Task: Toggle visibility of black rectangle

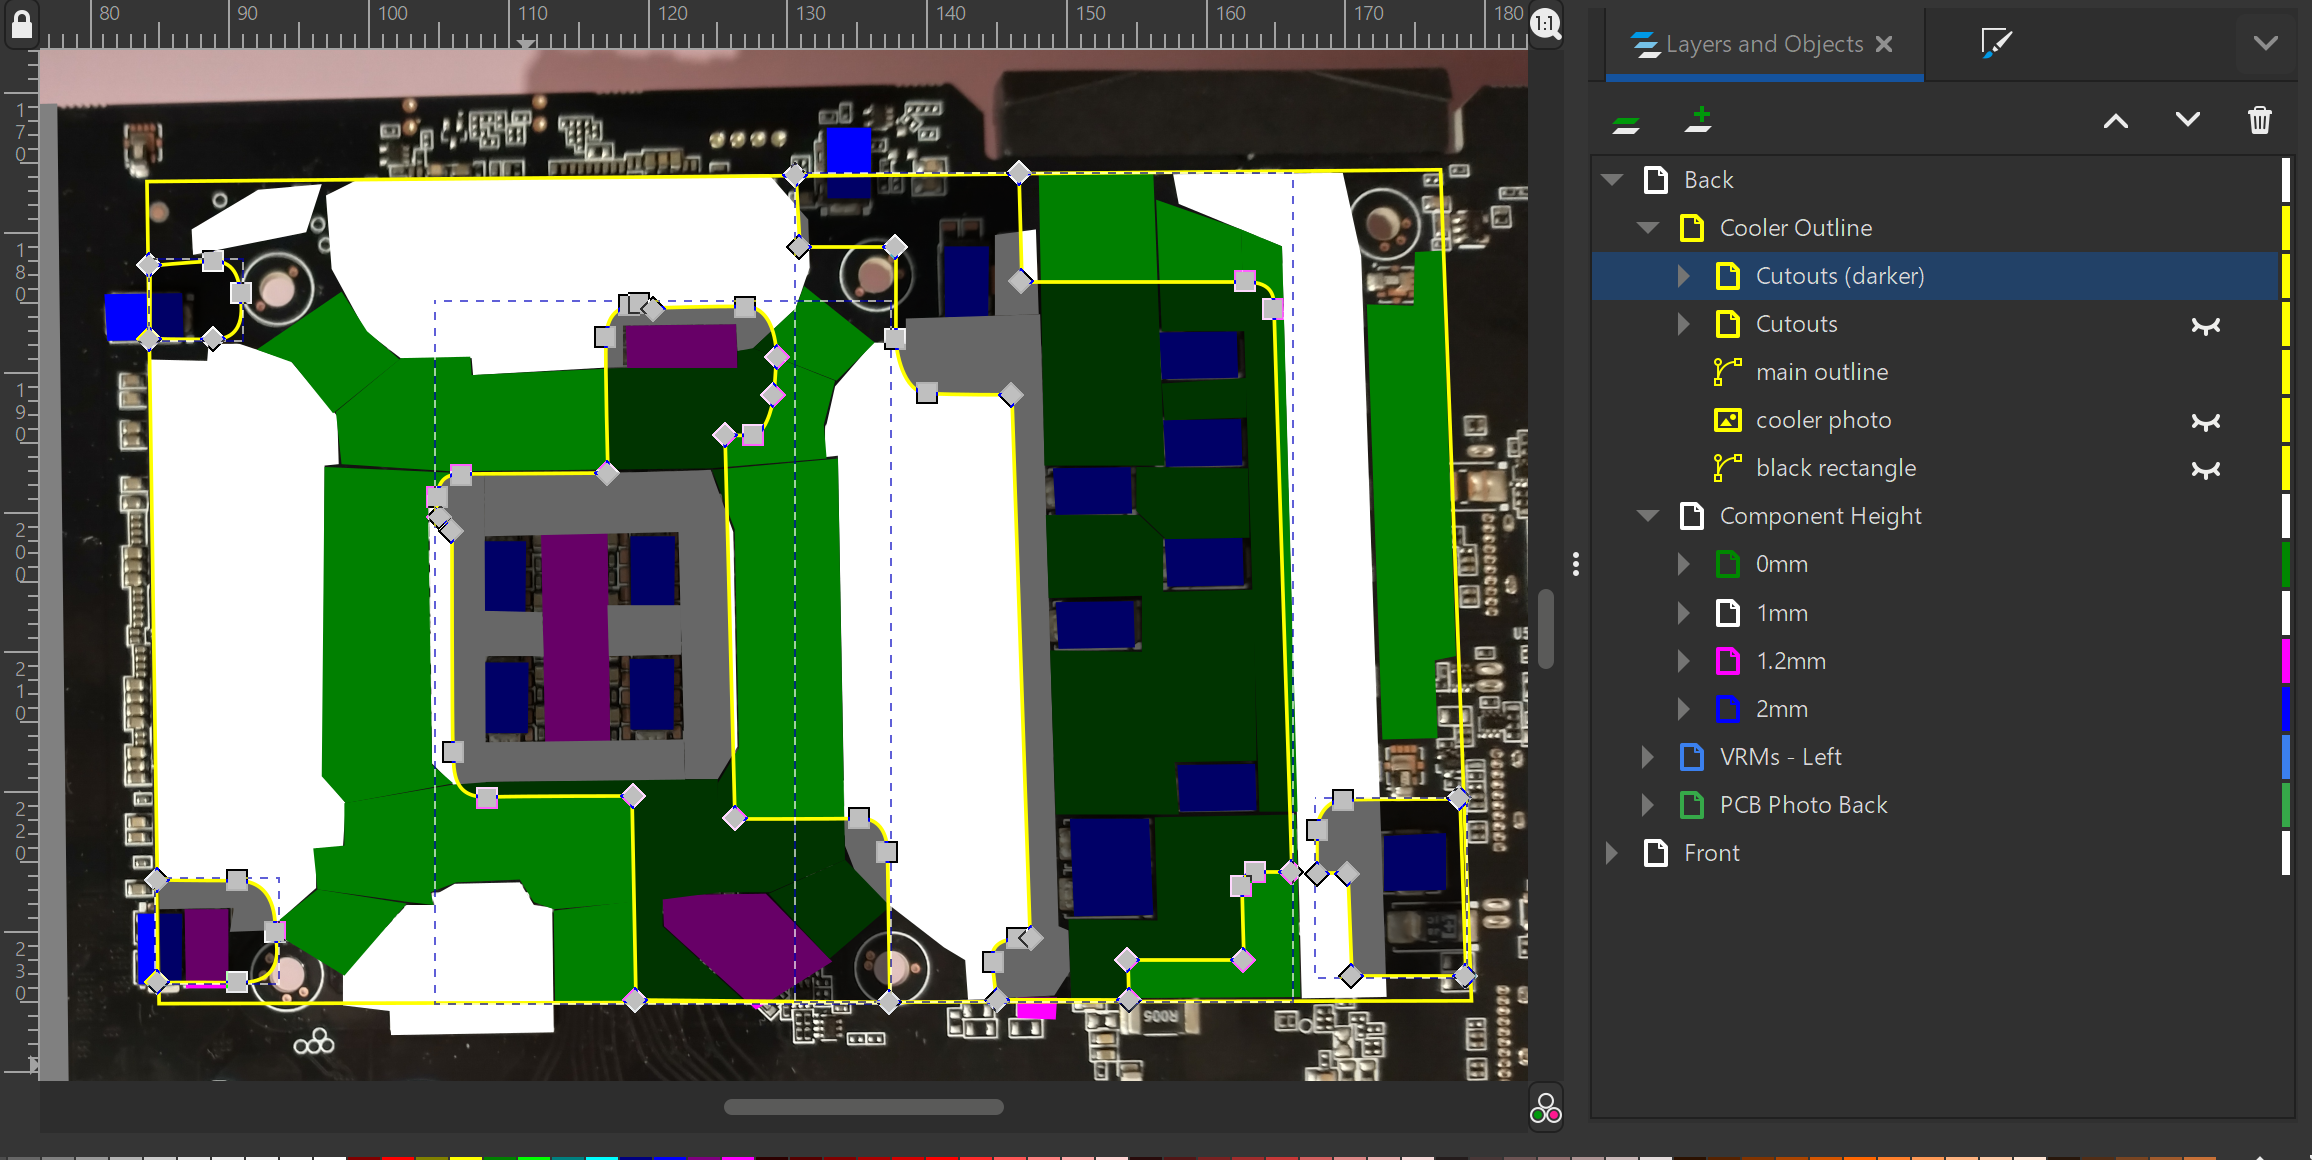Action: tap(2205, 469)
